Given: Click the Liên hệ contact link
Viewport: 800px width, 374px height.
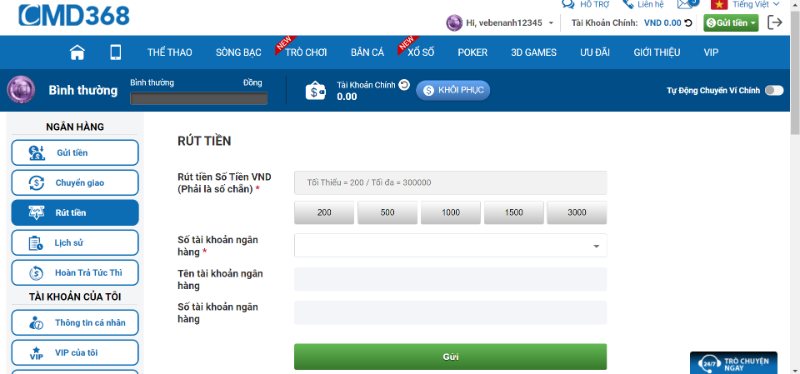Looking at the screenshot, I should click(x=651, y=4).
